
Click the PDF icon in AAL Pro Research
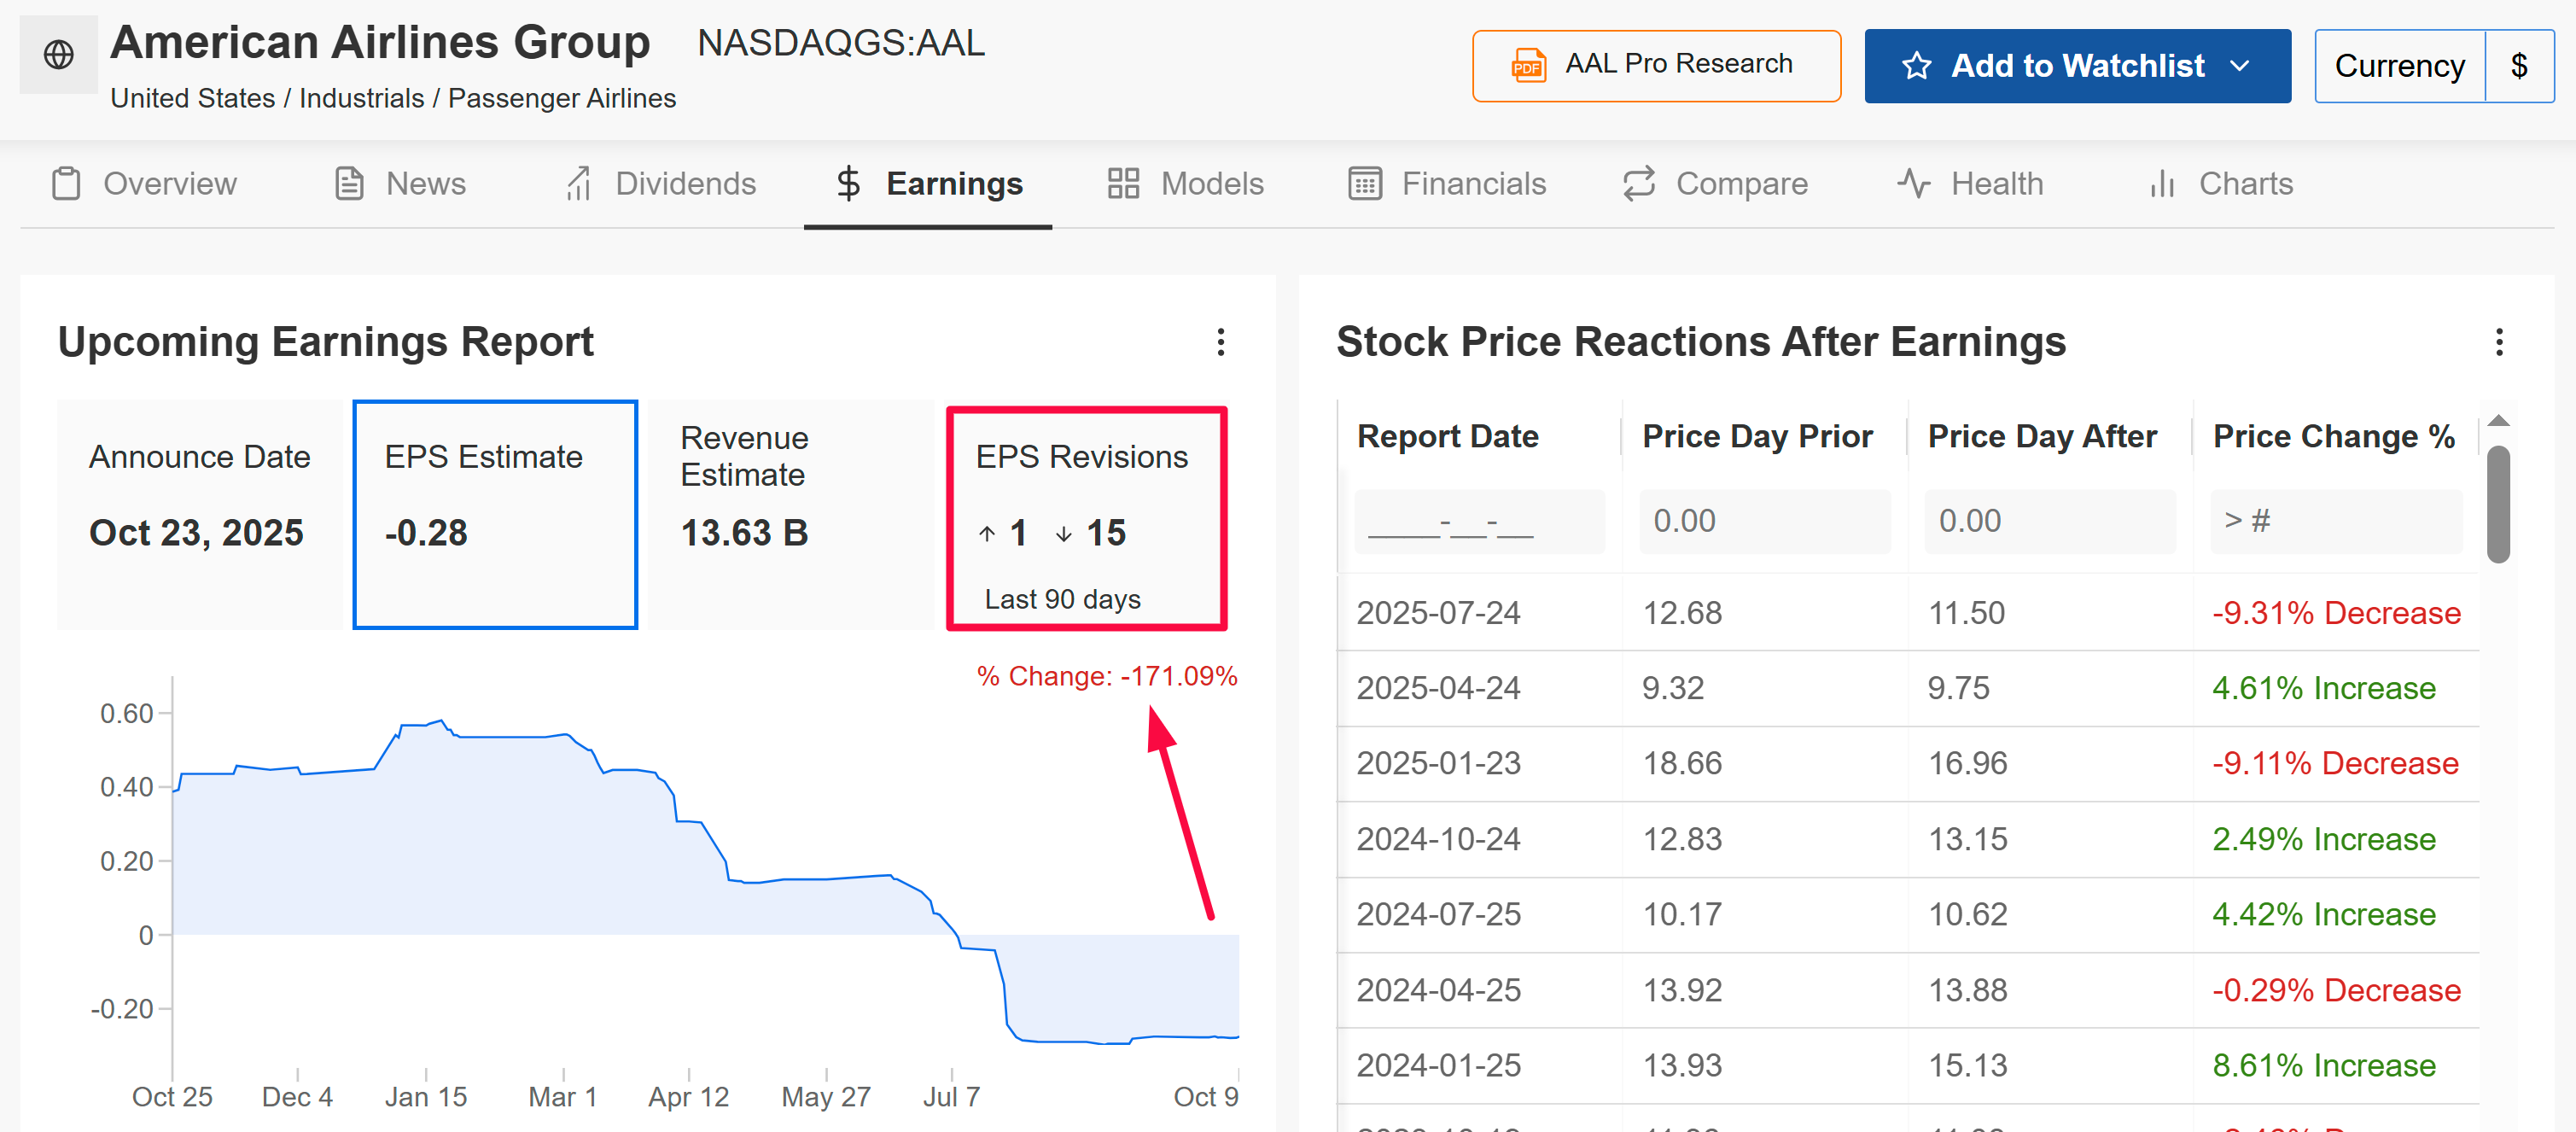(x=1527, y=66)
